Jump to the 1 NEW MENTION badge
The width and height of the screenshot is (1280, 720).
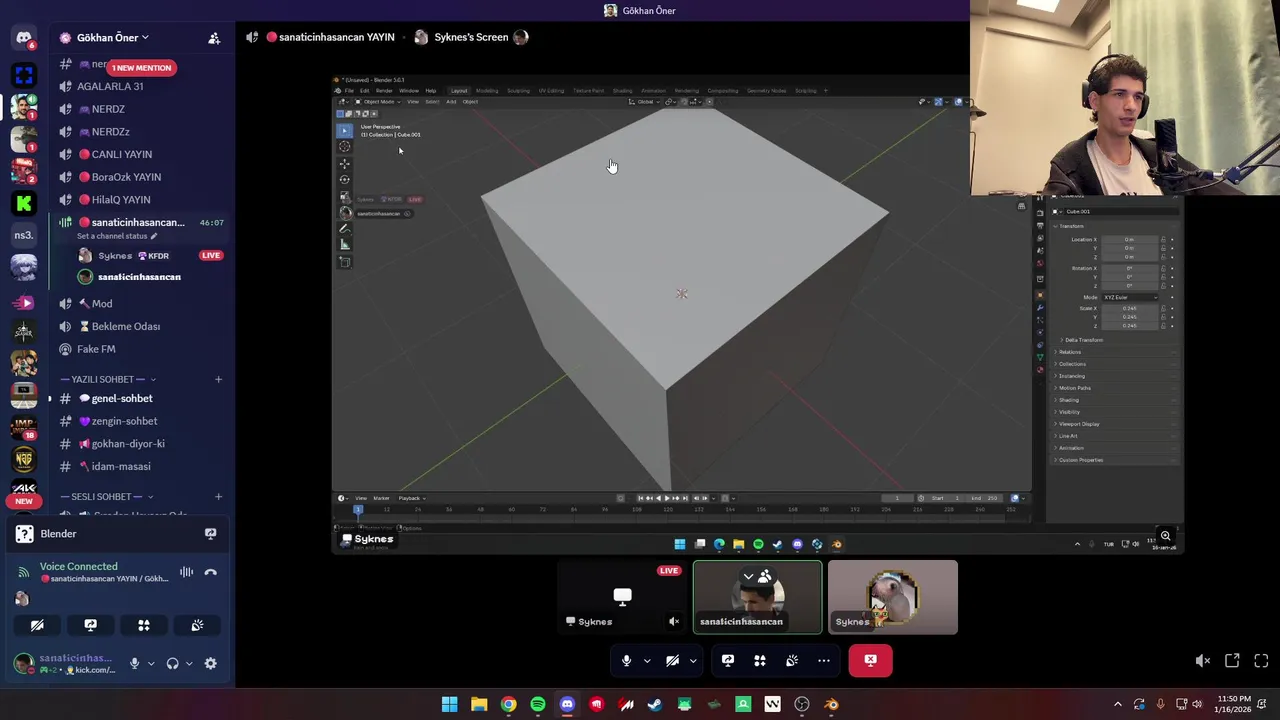click(141, 68)
